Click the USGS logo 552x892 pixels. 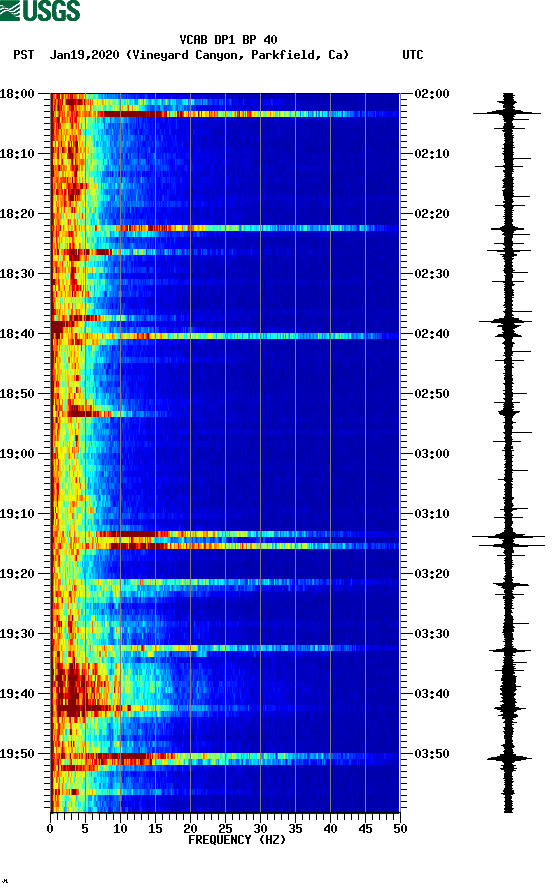(x=40, y=10)
